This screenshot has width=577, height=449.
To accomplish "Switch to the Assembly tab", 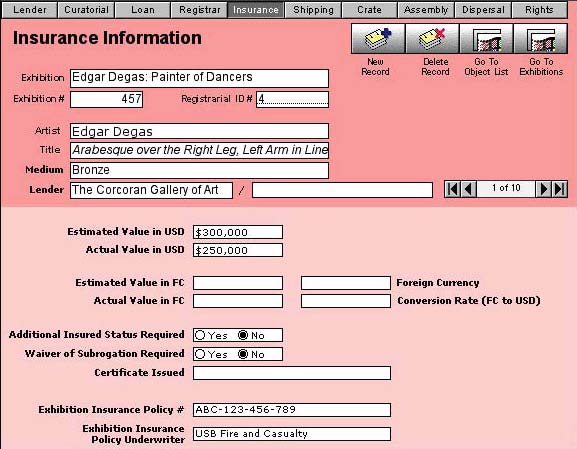I will 426,10.
